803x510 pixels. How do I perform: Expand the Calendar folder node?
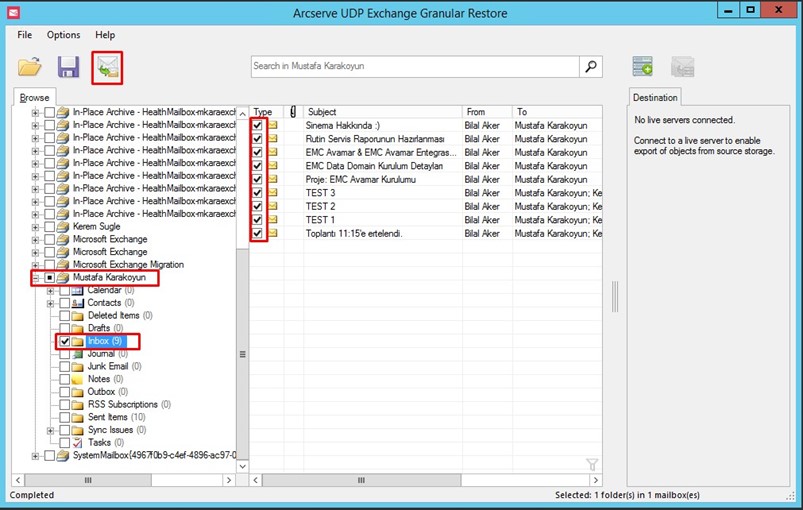50,291
